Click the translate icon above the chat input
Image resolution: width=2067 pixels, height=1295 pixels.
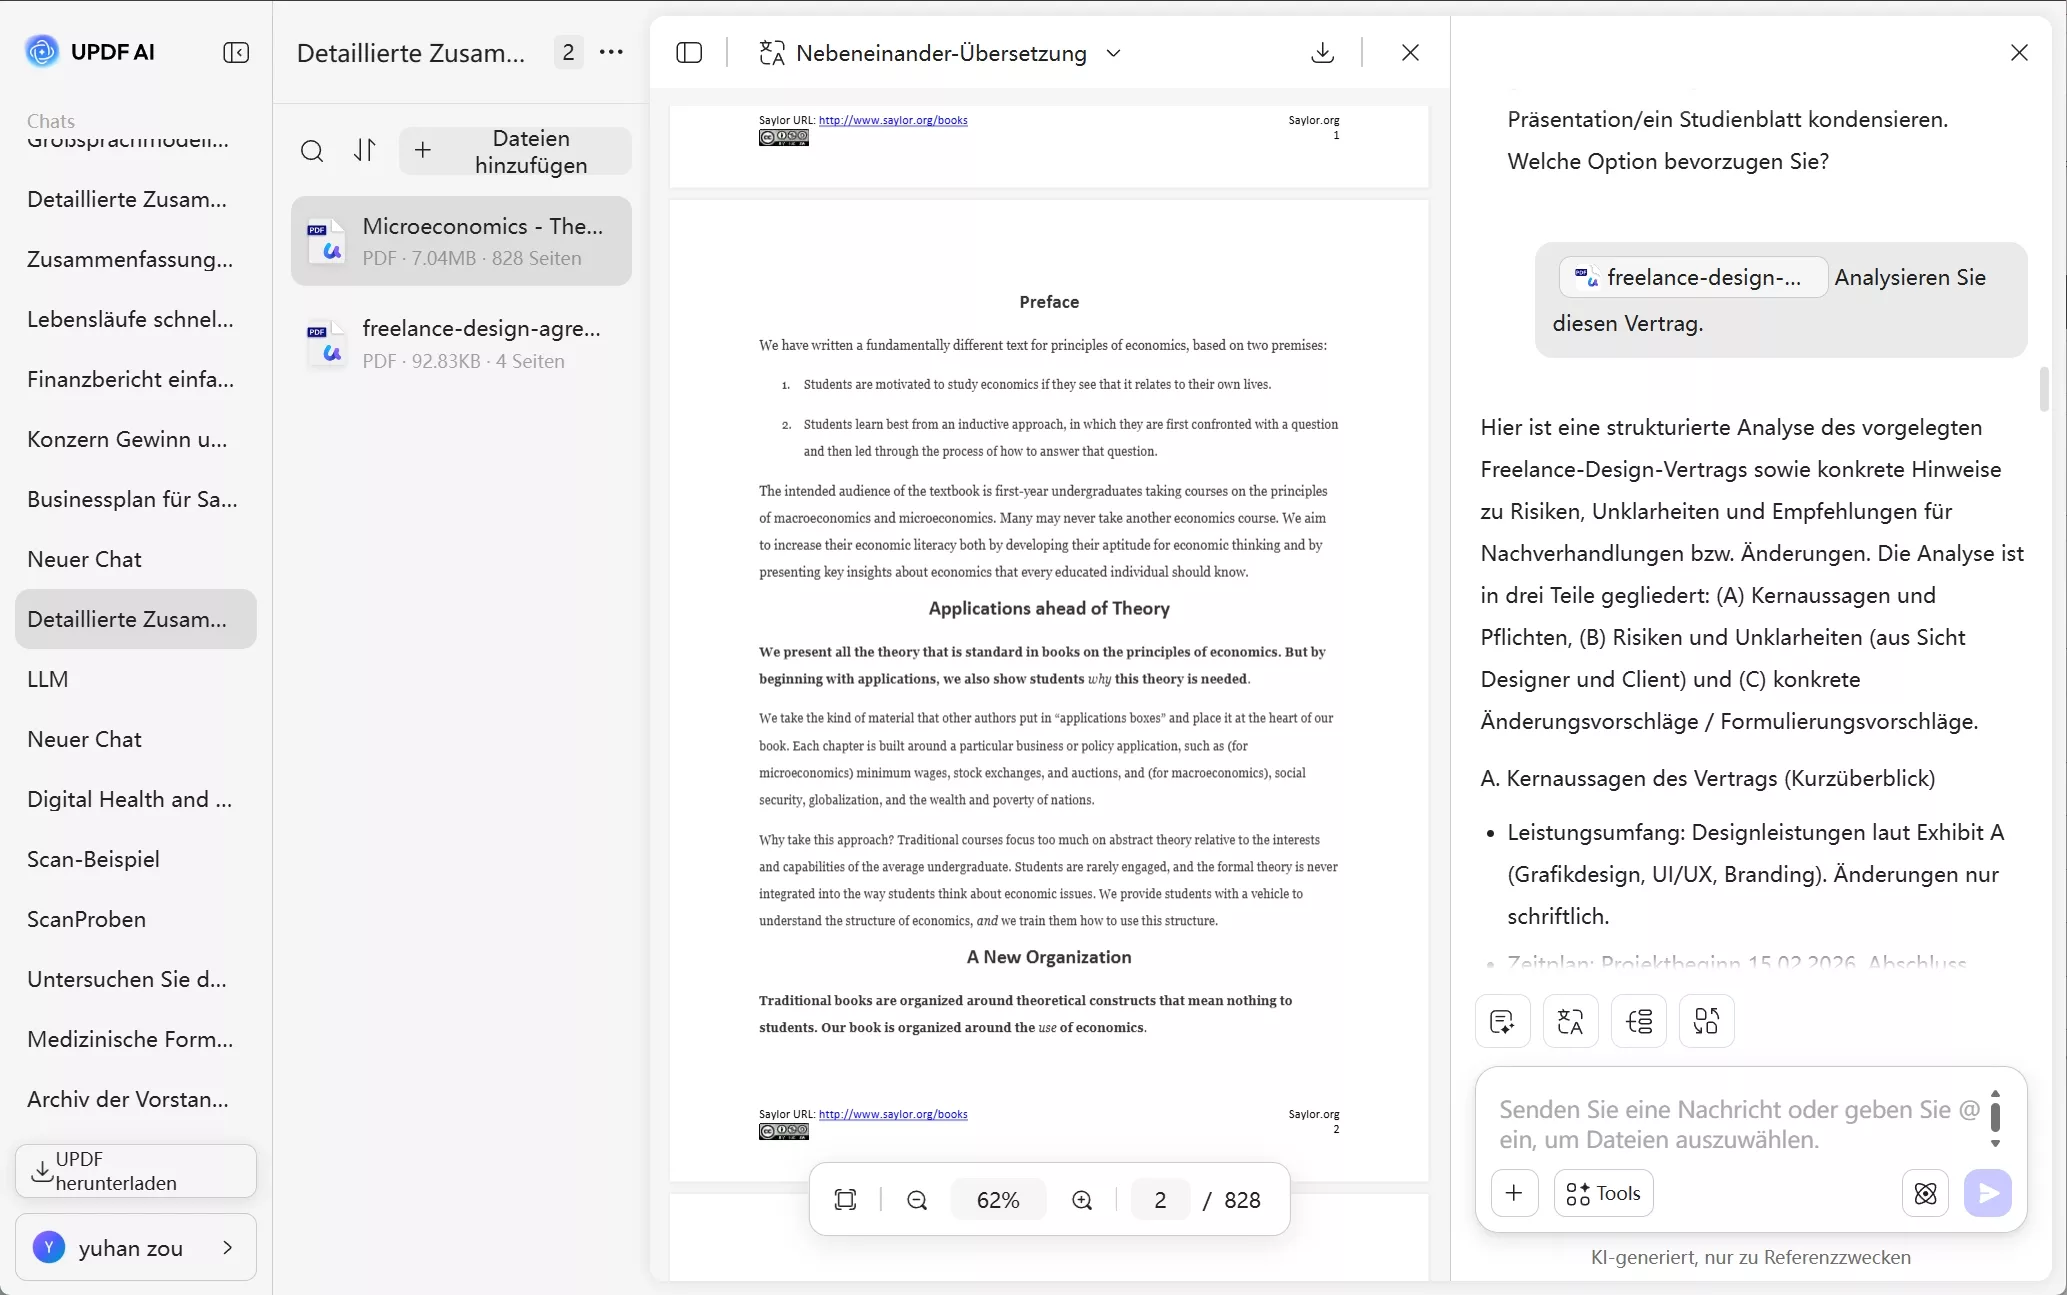pos(1570,1021)
